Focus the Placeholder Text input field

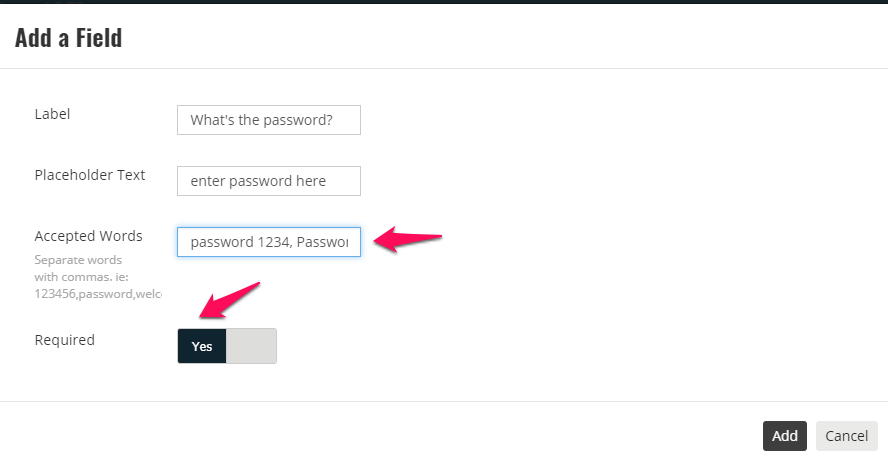[268, 181]
